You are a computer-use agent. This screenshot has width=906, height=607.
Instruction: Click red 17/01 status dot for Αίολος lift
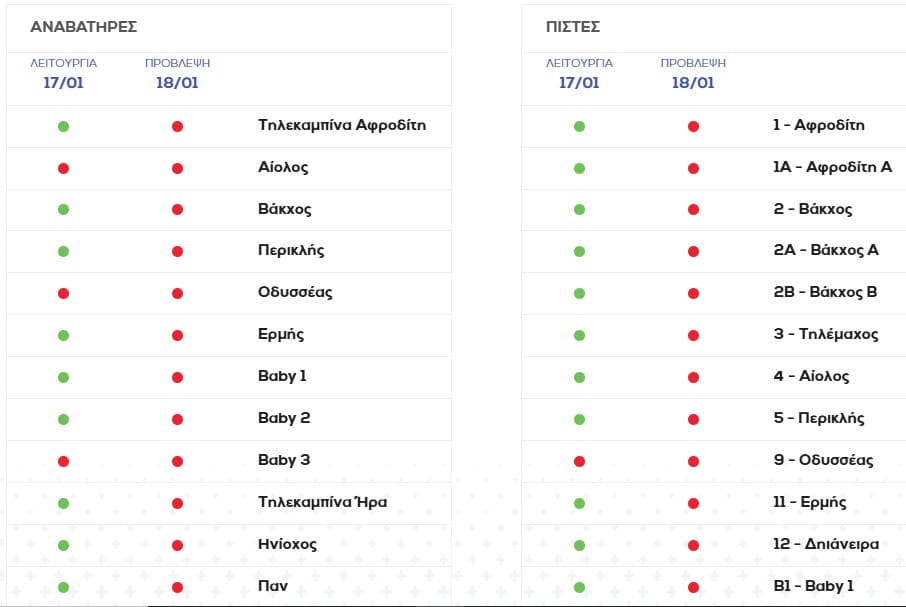pyautogui.click(x=63, y=169)
